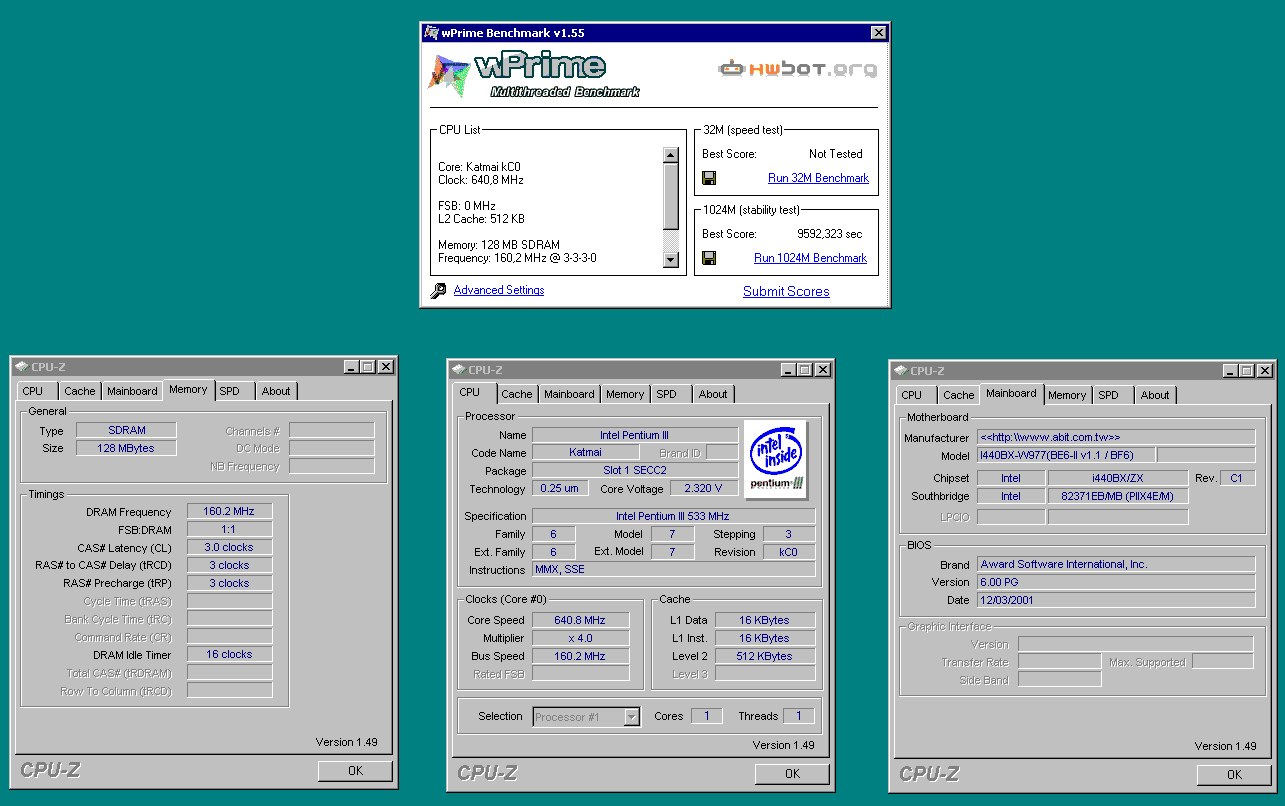Click the Level 2 cache 512 KBytes field
The width and height of the screenshot is (1285, 806).
[764, 656]
